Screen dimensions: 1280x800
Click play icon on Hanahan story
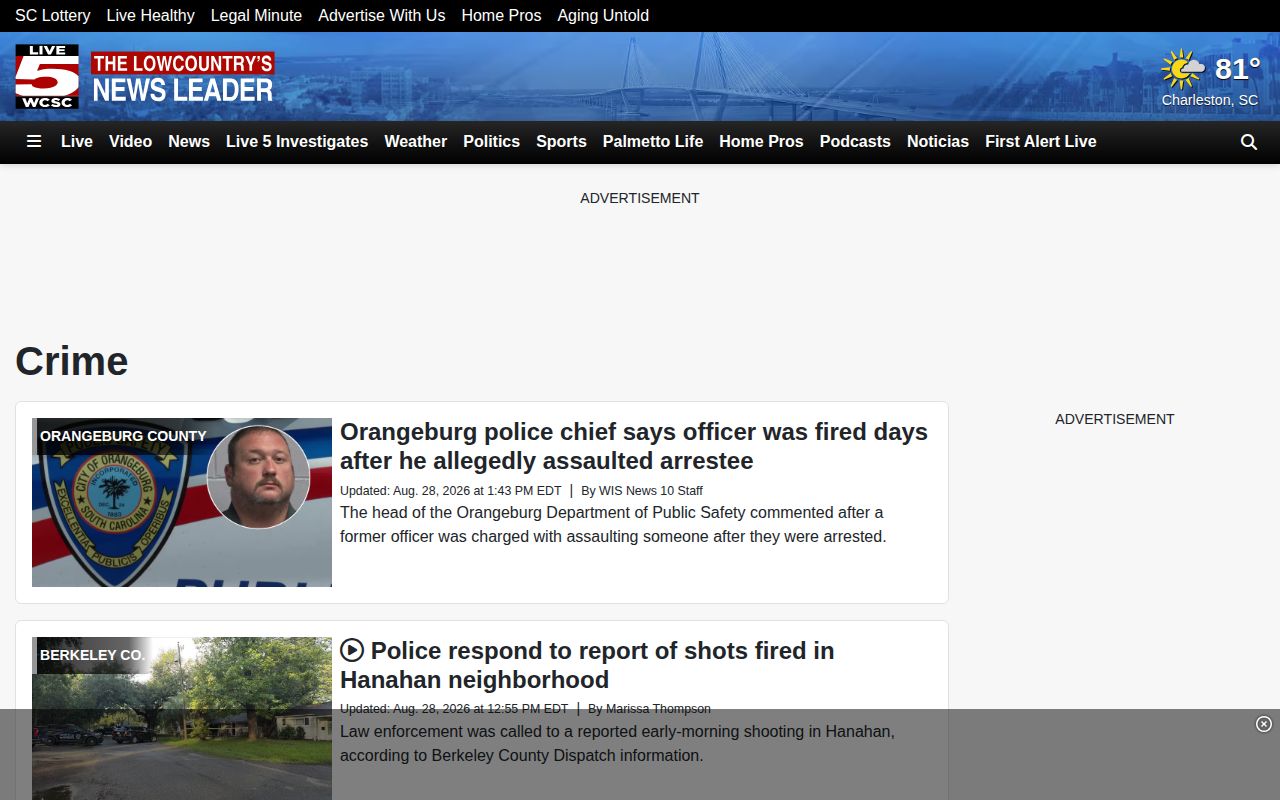click(352, 651)
